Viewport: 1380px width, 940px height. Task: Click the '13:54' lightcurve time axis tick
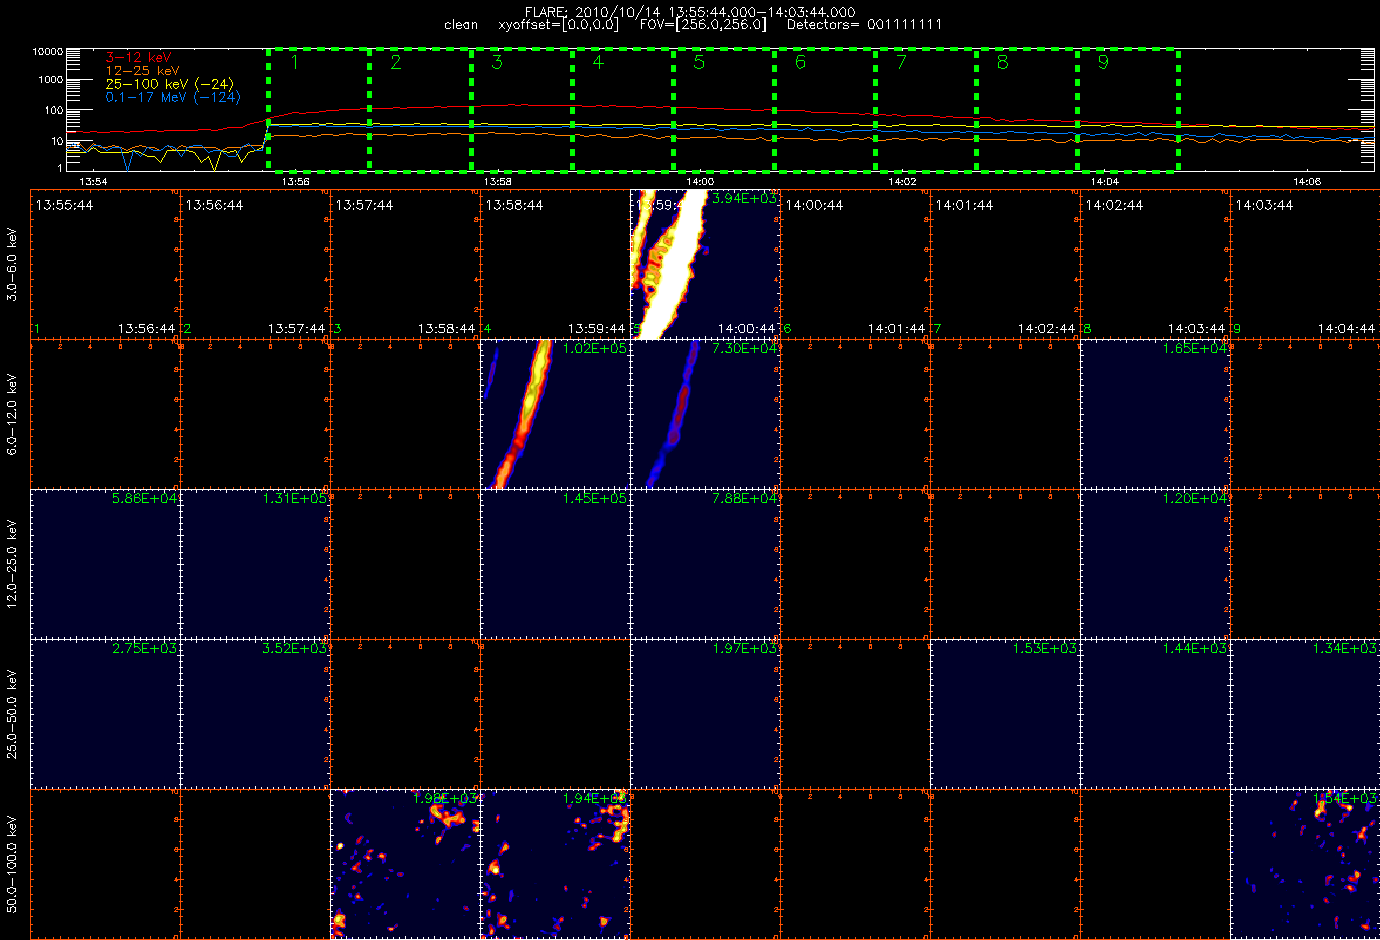pos(93,182)
